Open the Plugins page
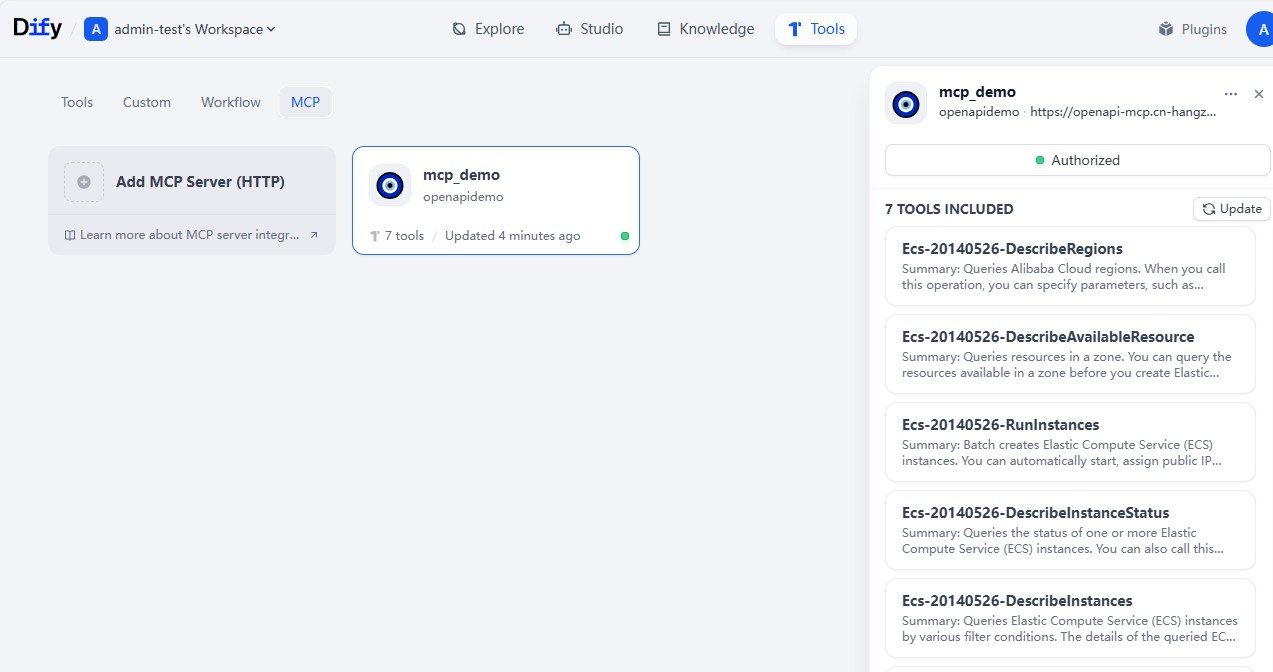This screenshot has width=1273, height=672. (x=1192, y=29)
